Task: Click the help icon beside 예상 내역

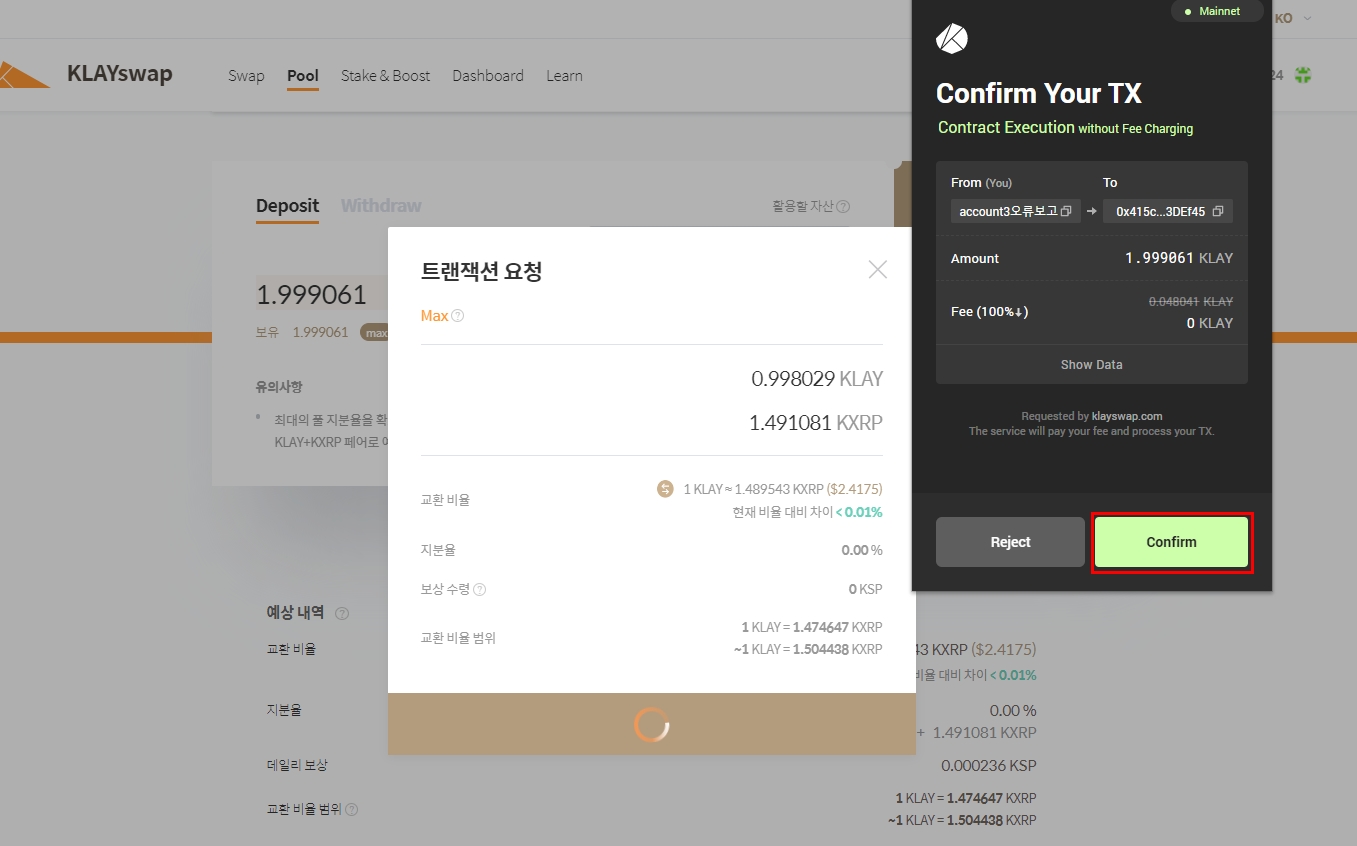Action: click(x=342, y=613)
